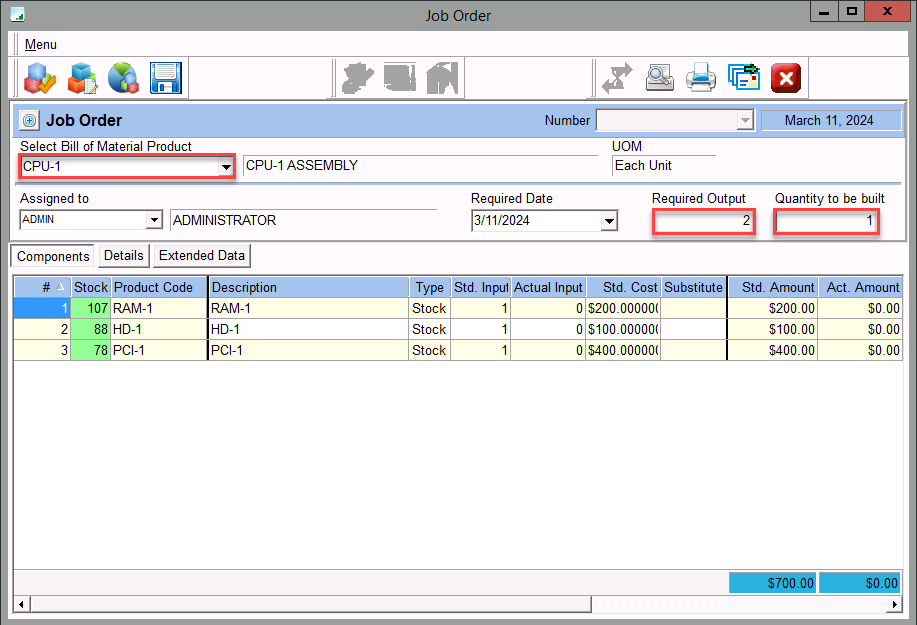Open the Assigned to ADMIN dropdown

pos(154,220)
